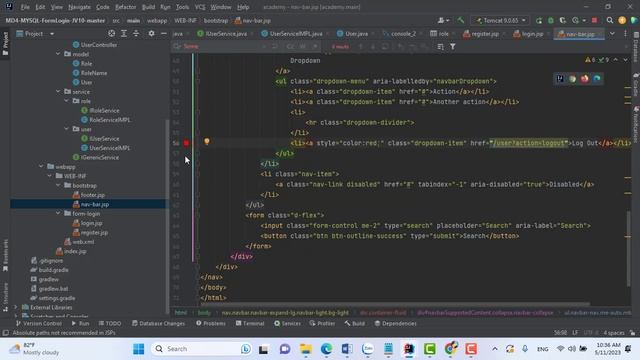Screen dimensions: 640x360
Task: Open page preview in Firefox browser icon
Action: (x=584, y=79)
